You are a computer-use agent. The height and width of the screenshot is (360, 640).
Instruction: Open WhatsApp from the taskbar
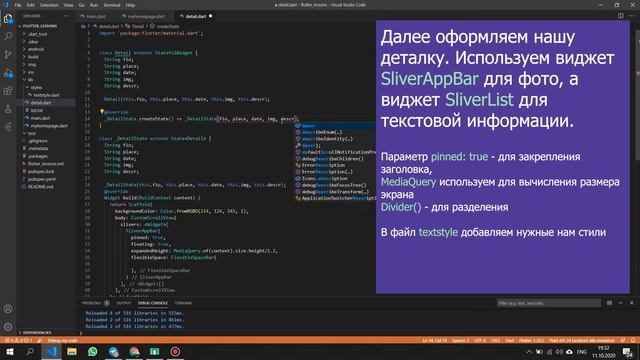(93, 352)
